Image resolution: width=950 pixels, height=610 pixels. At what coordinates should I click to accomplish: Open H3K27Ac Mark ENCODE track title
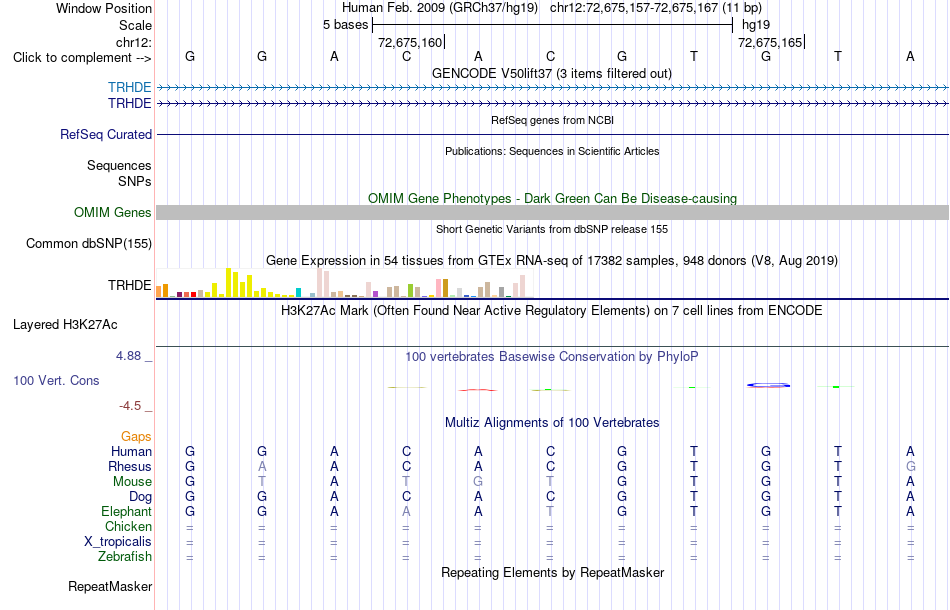[552, 311]
